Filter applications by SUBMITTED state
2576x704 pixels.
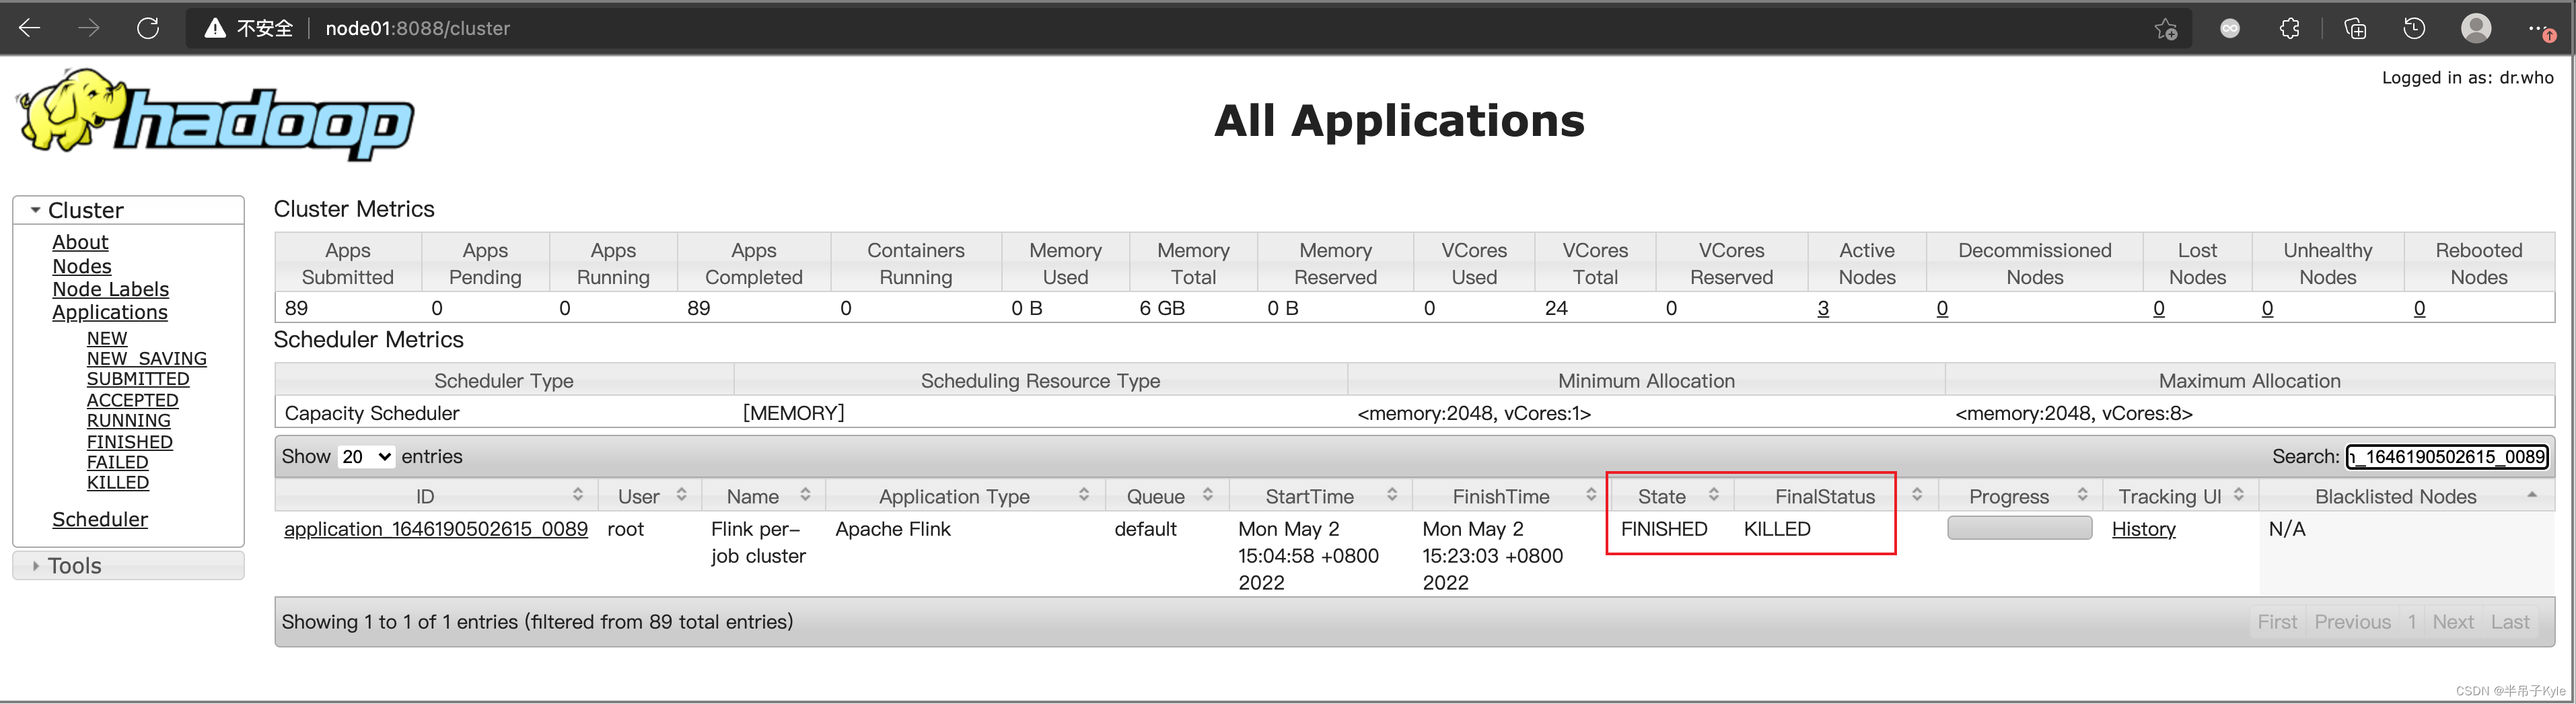(x=138, y=379)
